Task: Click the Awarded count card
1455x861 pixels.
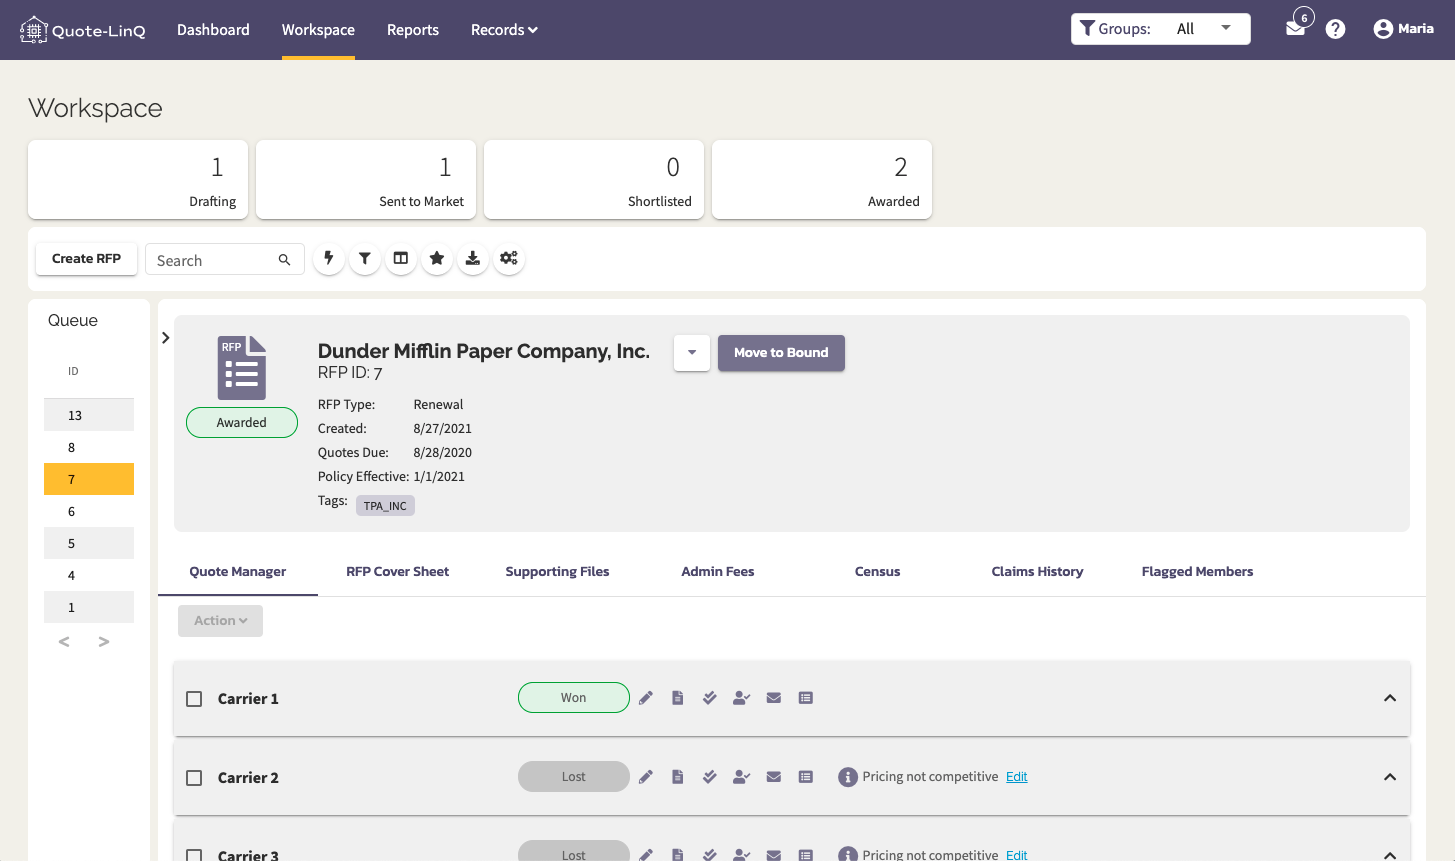Action: [822, 179]
